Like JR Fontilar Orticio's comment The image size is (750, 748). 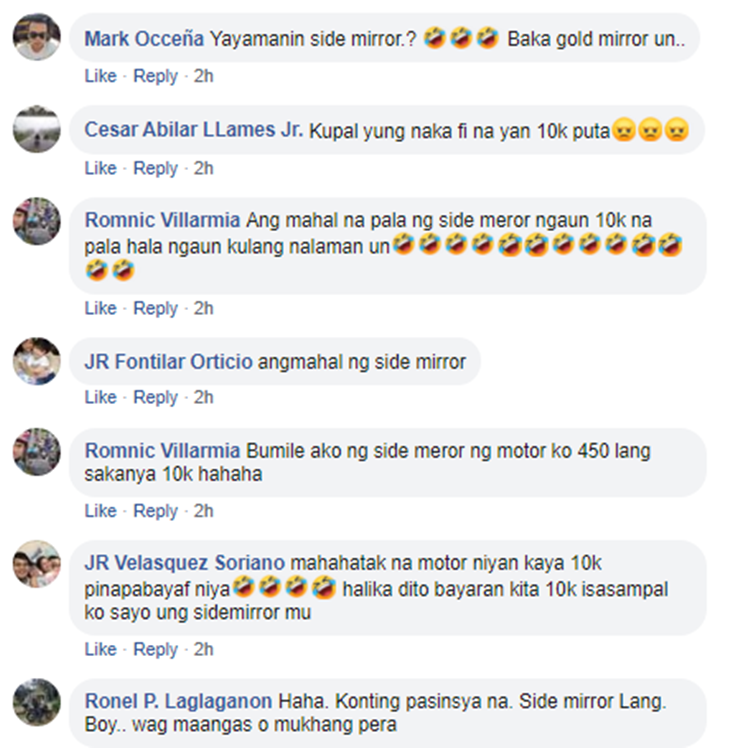100,397
